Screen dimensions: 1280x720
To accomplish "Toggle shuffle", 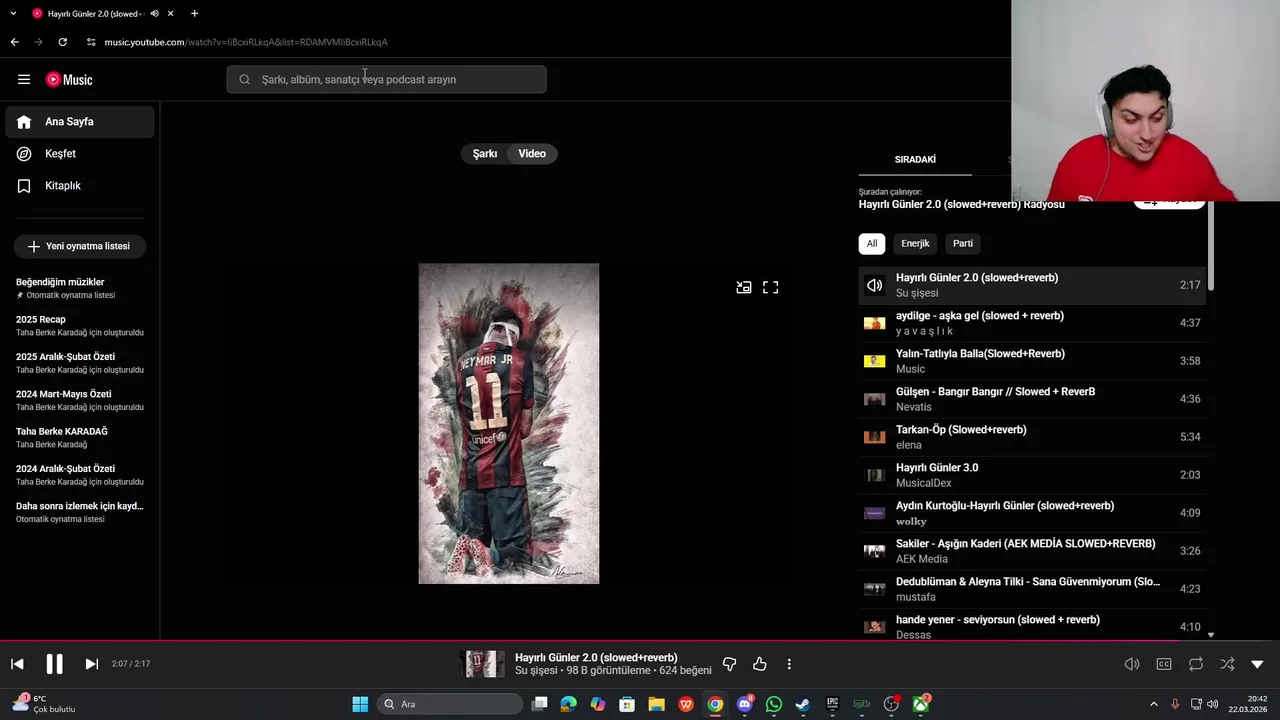I will [1227, 664].
